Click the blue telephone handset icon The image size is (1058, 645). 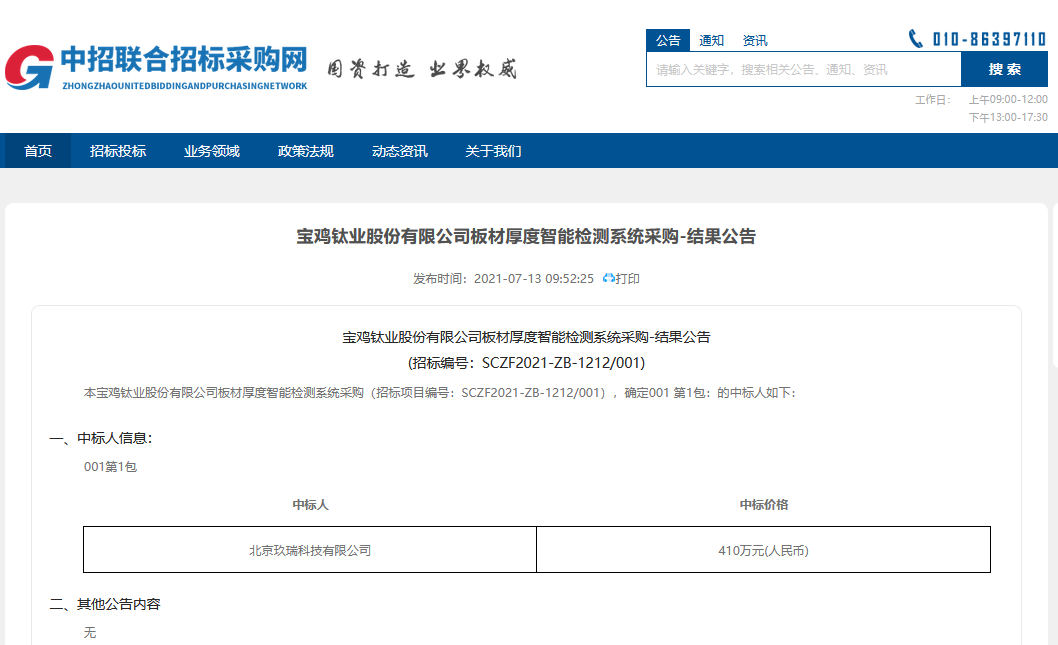(916, 39)
